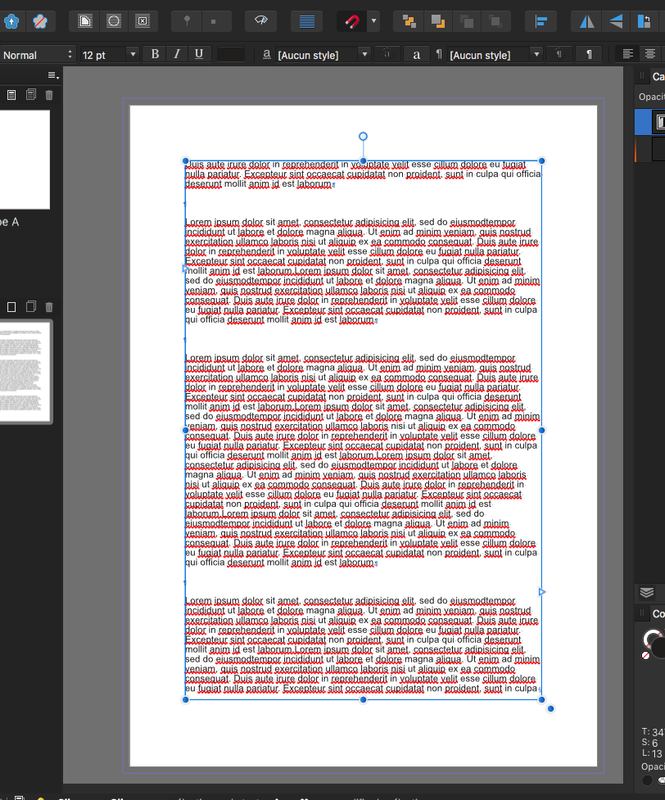The height and width of the screenshot is (800, 665).
Task: Click the no-color red slash swatch
Action: click(646, 655)
